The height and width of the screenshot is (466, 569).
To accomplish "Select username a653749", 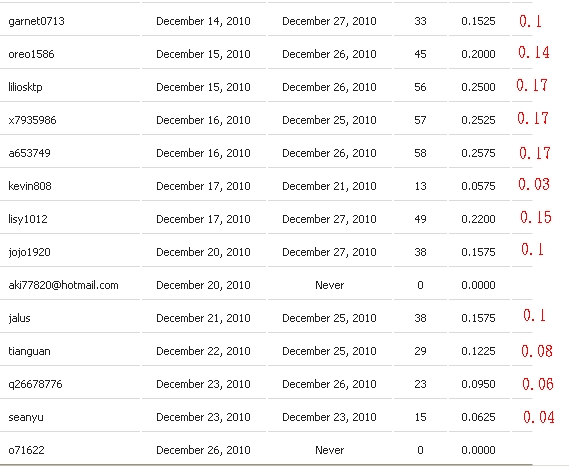I will 29,153.
